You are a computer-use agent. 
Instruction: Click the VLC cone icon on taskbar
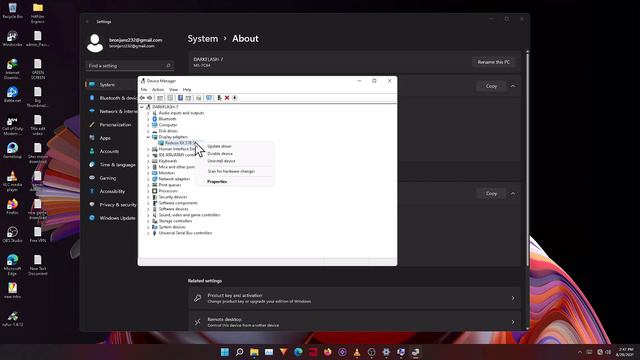(x=357, y=352)
